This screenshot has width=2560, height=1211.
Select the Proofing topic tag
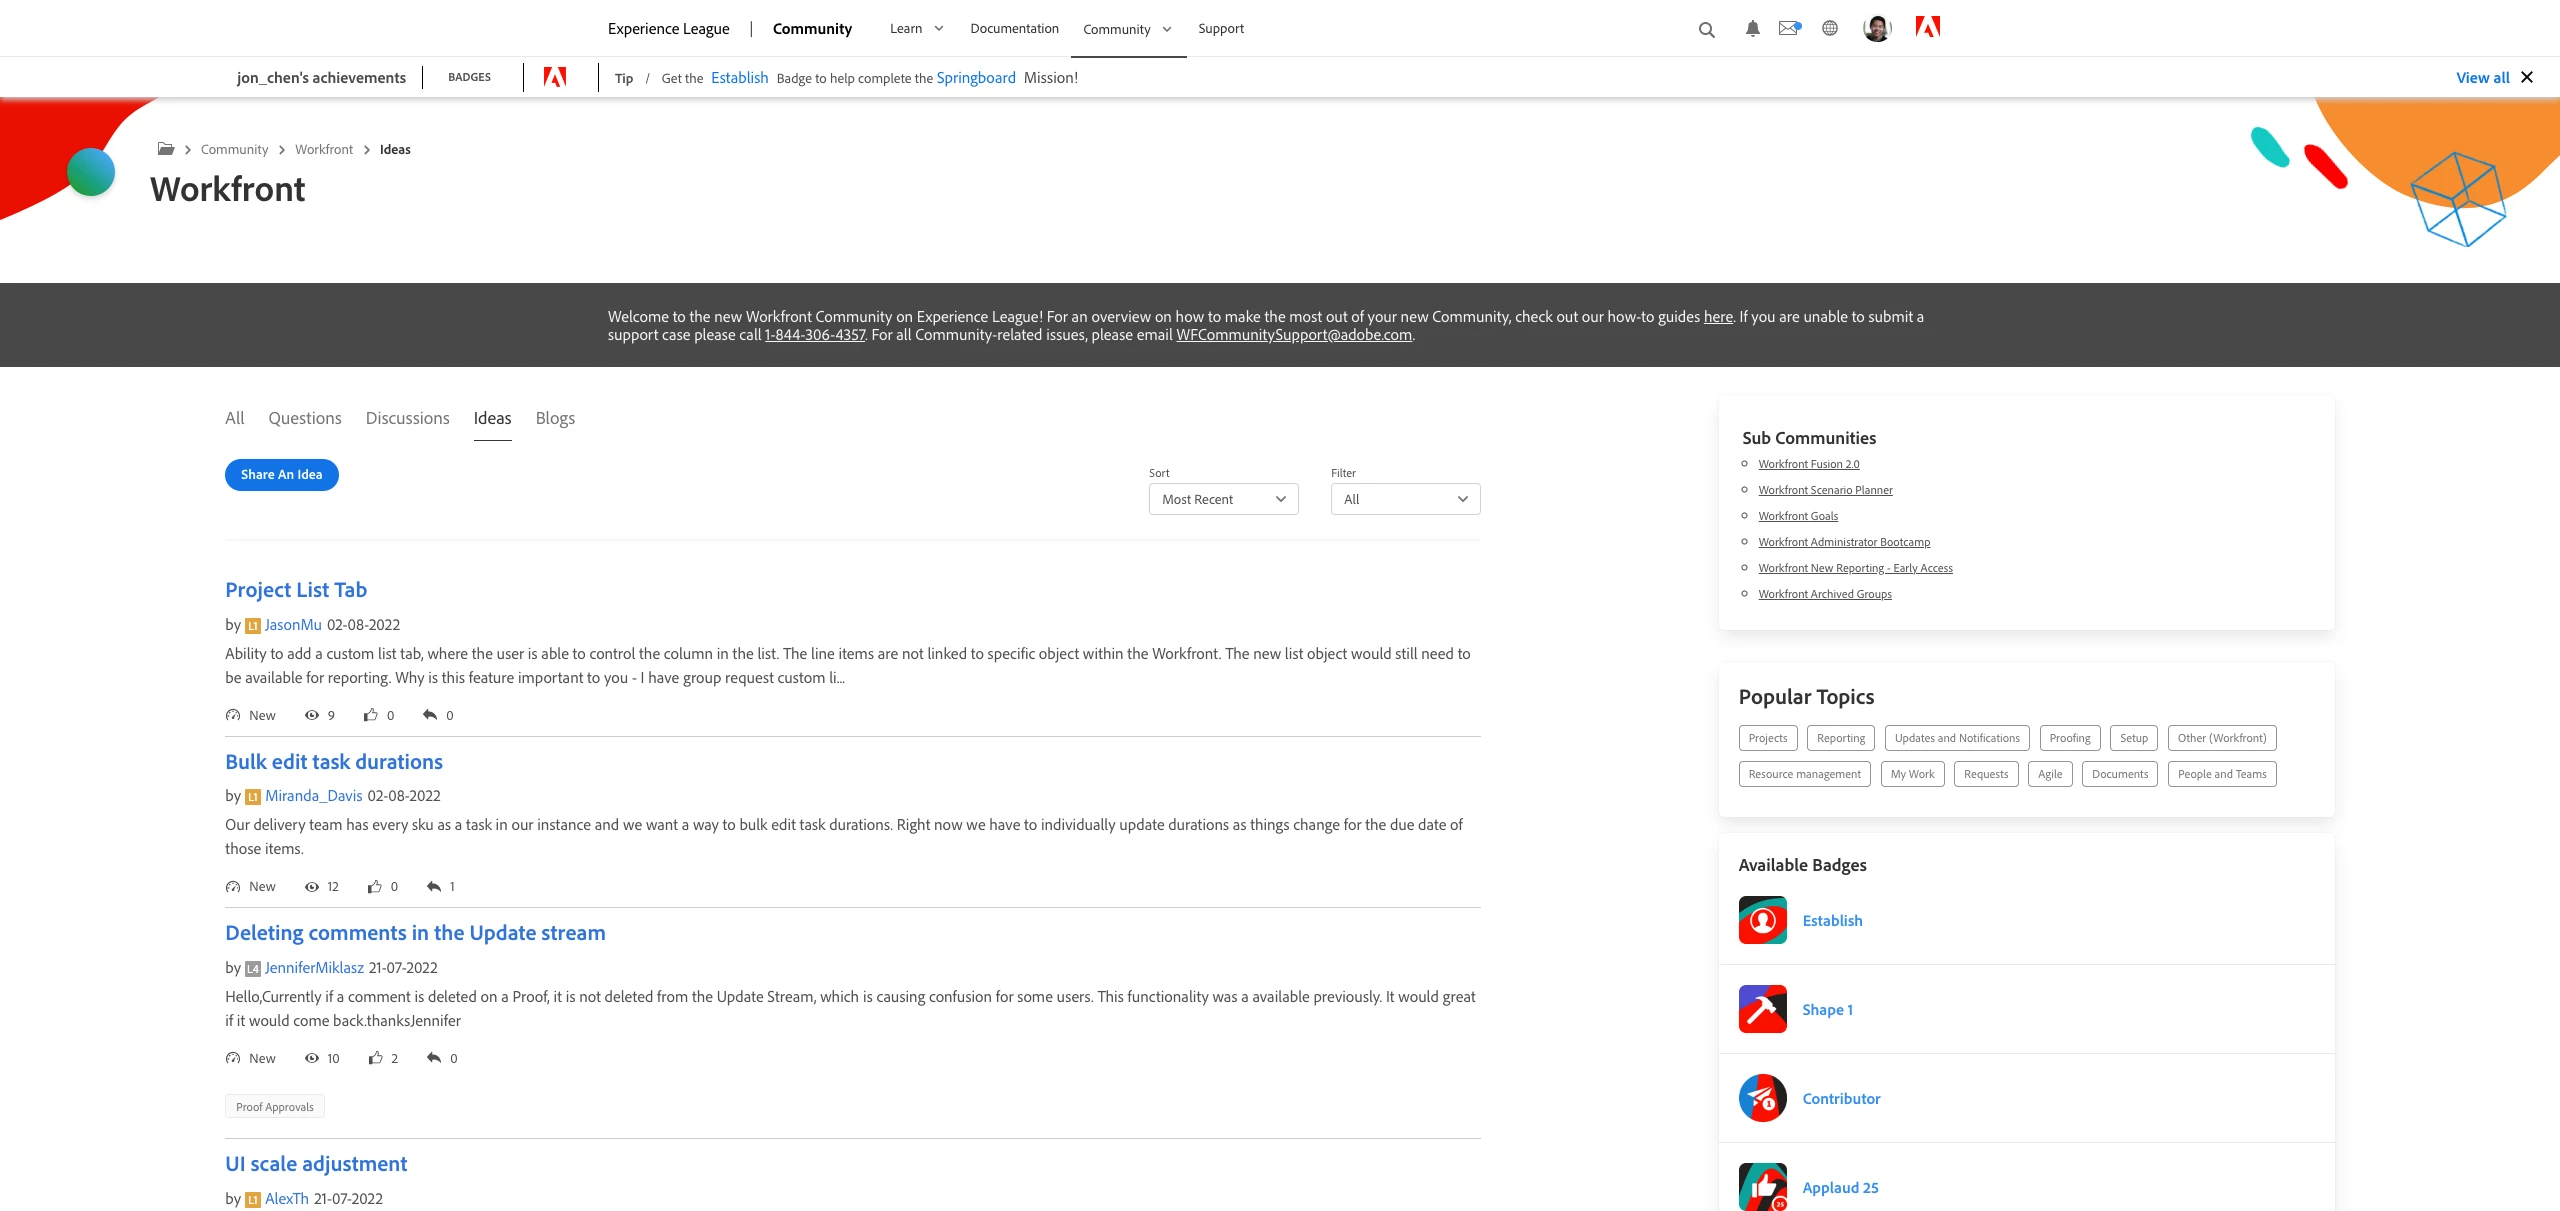click(2069, 738)
